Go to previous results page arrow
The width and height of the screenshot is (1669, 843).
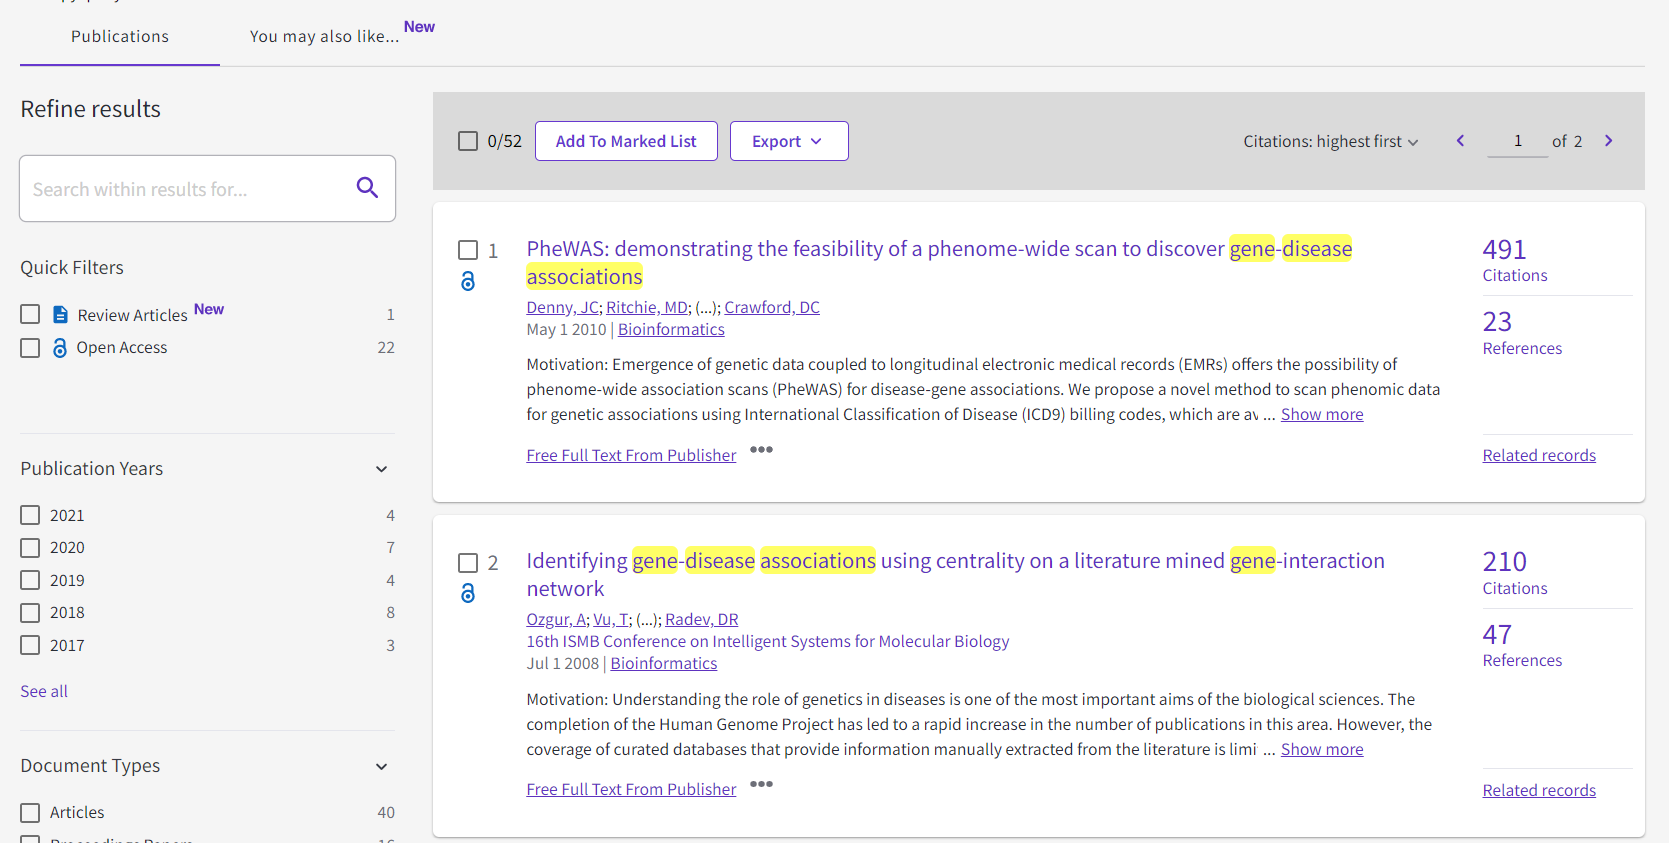1460,141
